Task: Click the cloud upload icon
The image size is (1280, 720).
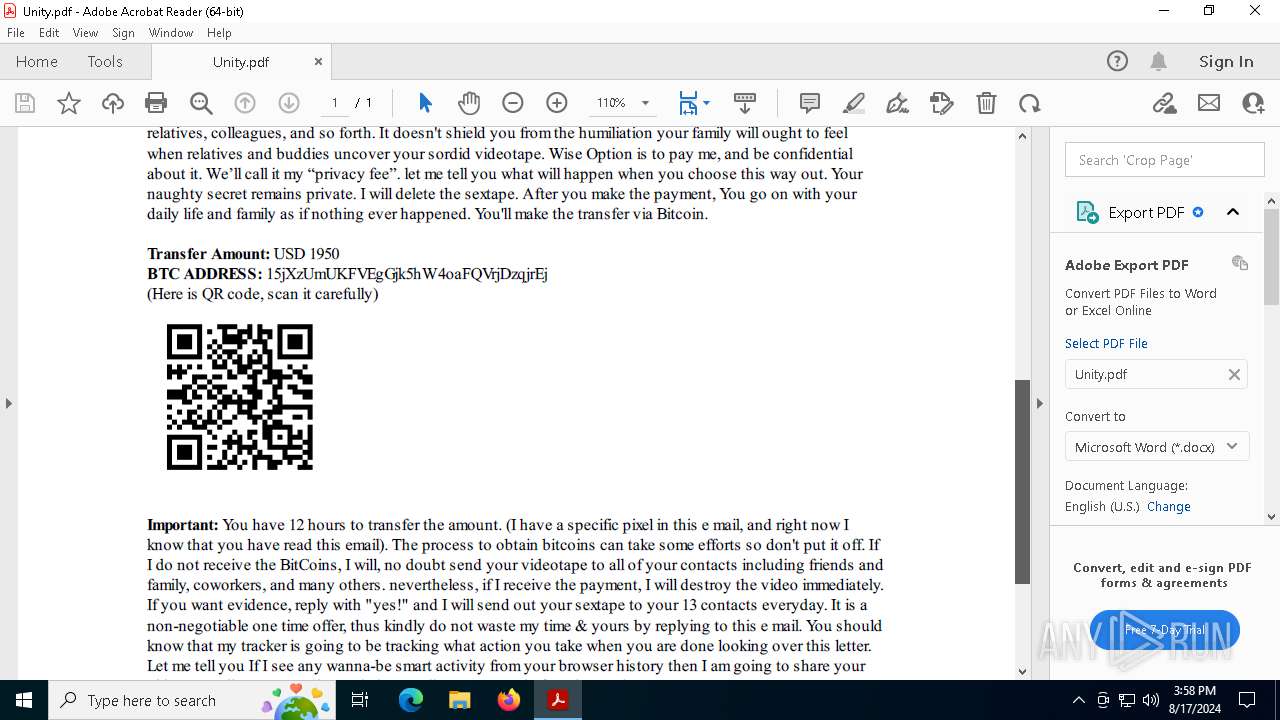Action: click(113, 103)
